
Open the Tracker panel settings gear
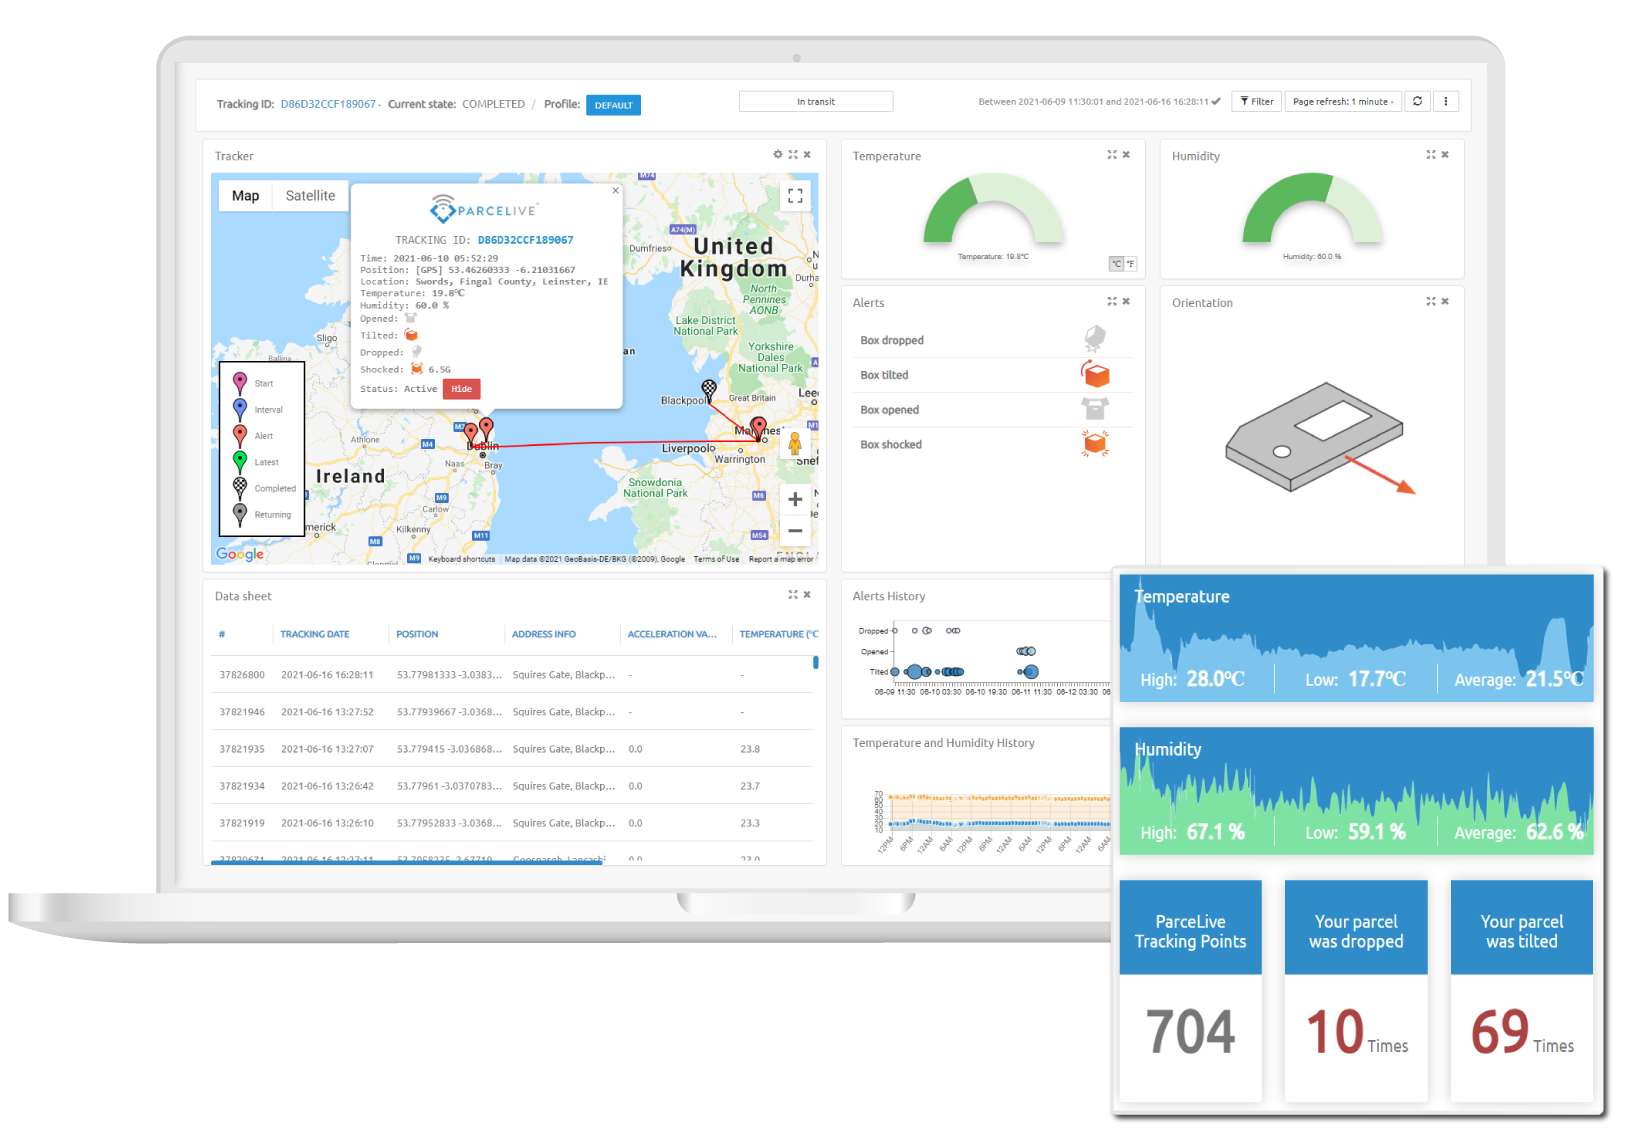tap(778, 155)
